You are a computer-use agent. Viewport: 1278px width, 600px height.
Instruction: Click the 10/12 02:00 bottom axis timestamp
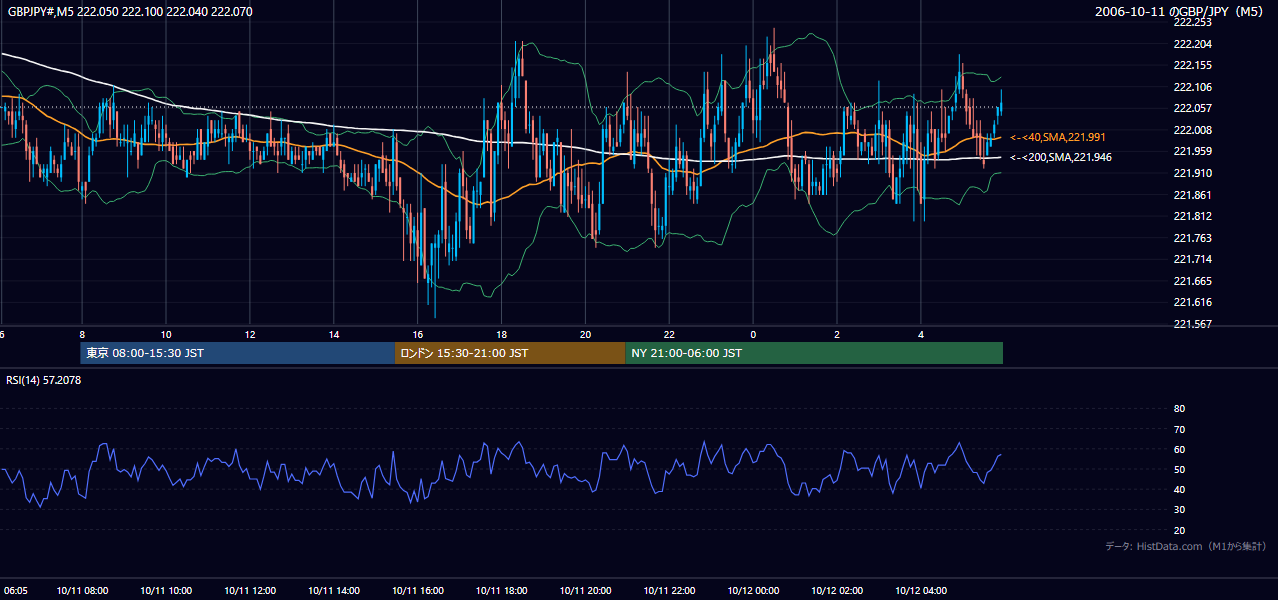point(837,590)
